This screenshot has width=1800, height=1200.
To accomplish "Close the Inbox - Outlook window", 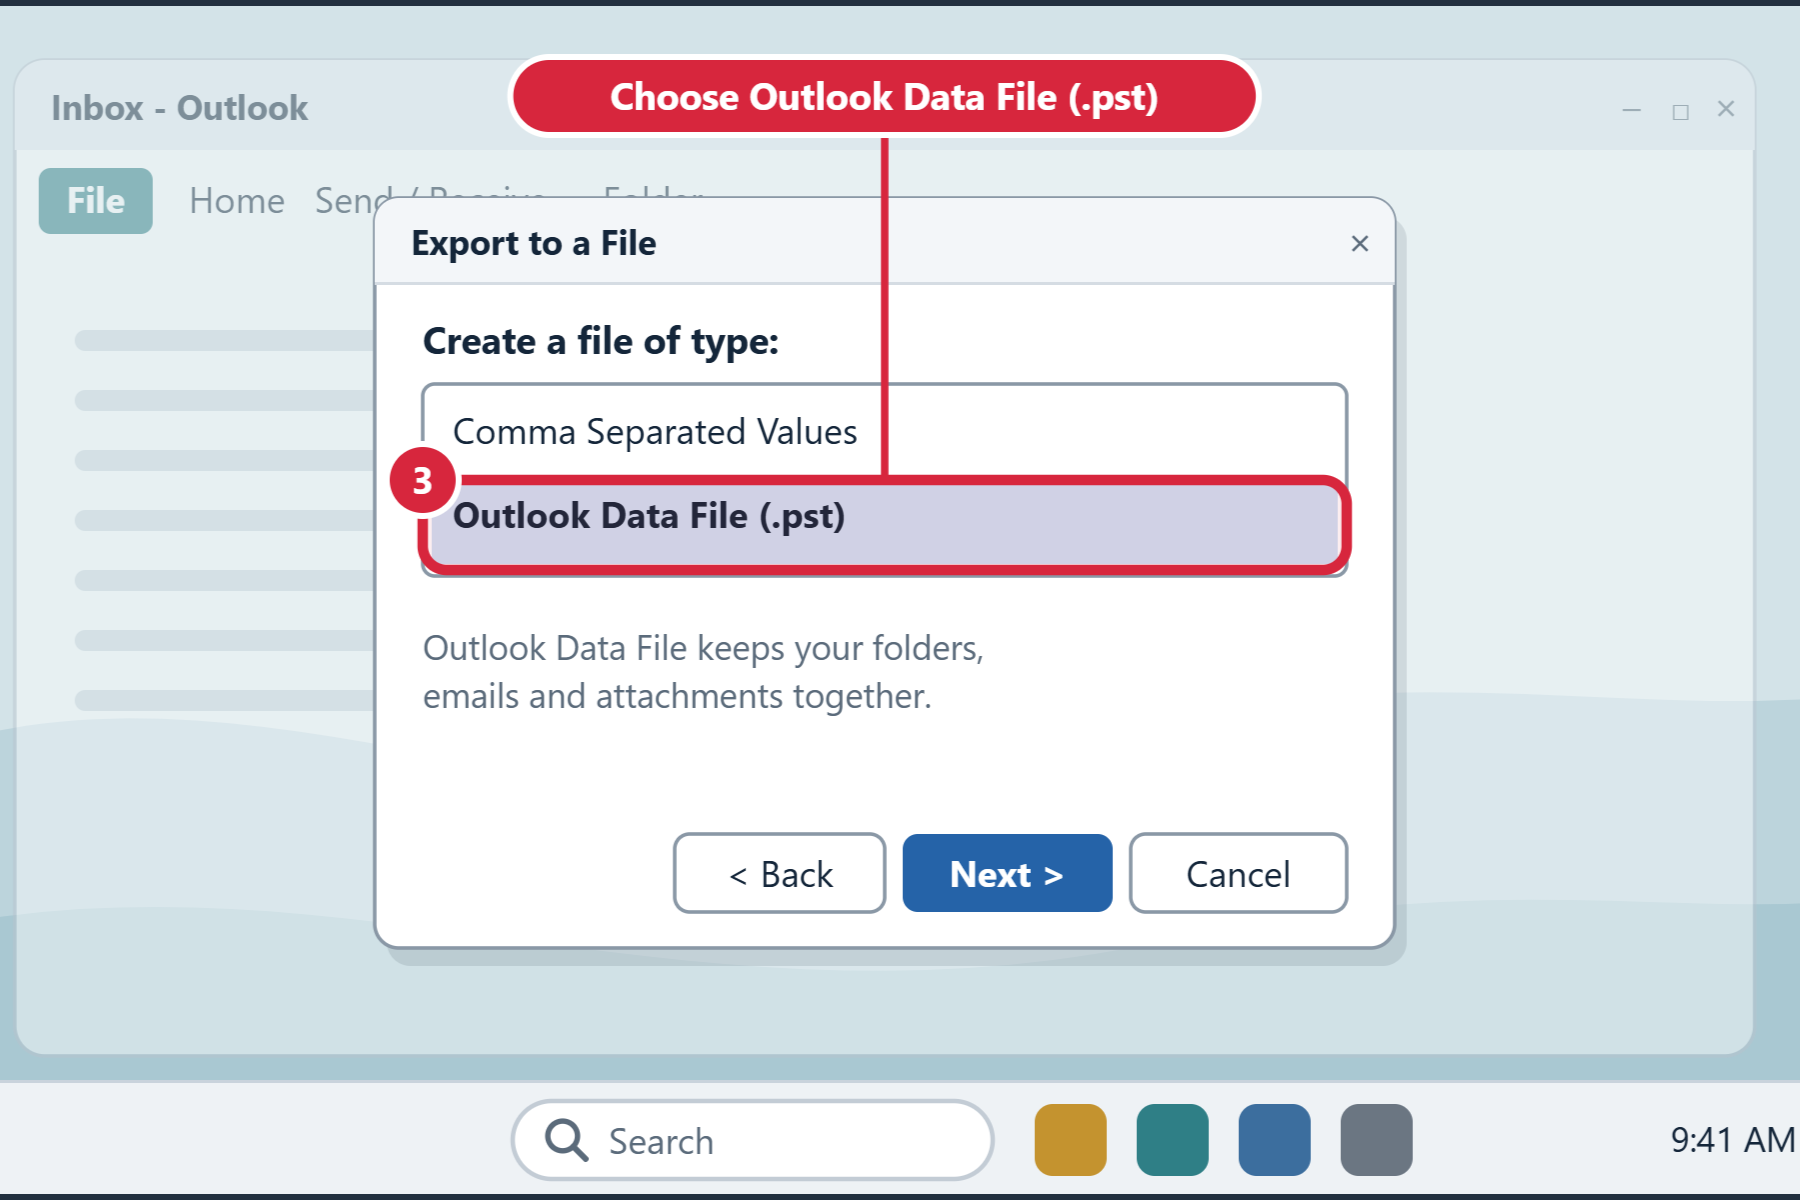I will coord(1726,109).
